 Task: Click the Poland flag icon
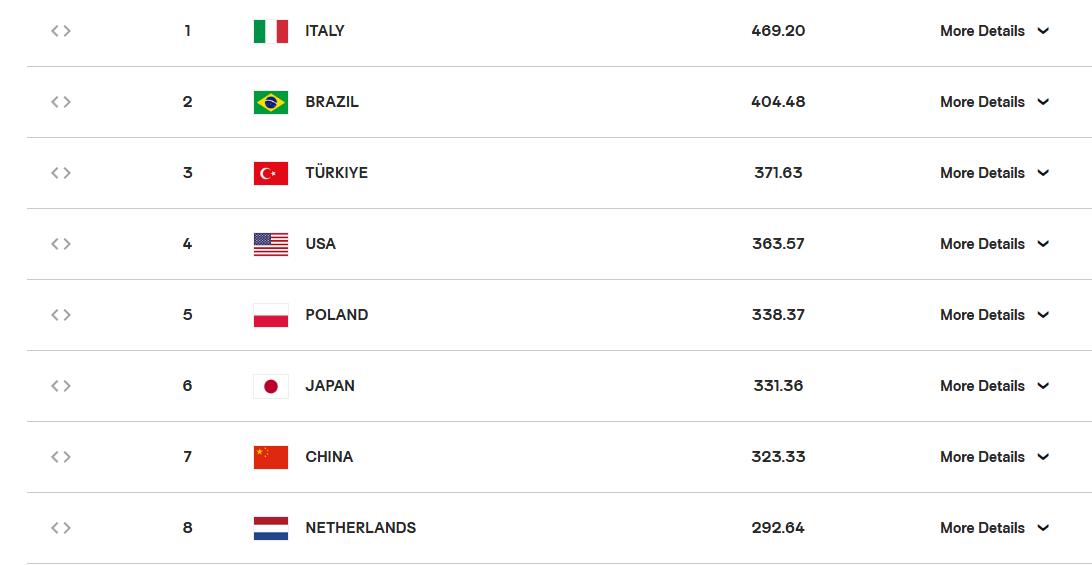(x=271, y=316)
